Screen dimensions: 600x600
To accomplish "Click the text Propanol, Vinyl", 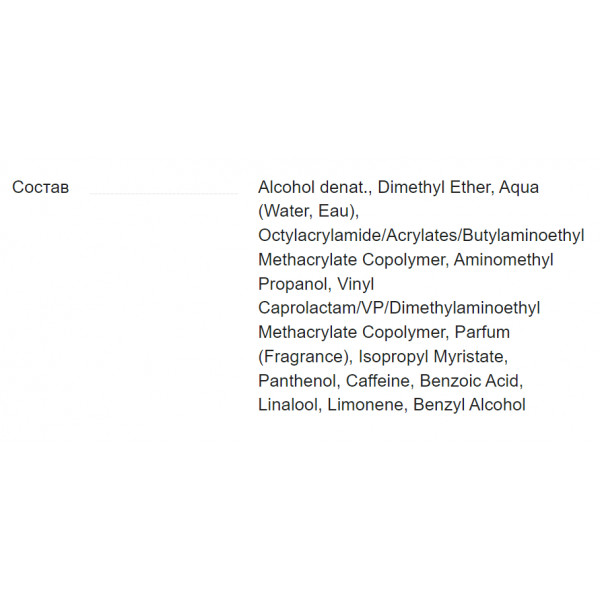I will click(x=316, y=284).
